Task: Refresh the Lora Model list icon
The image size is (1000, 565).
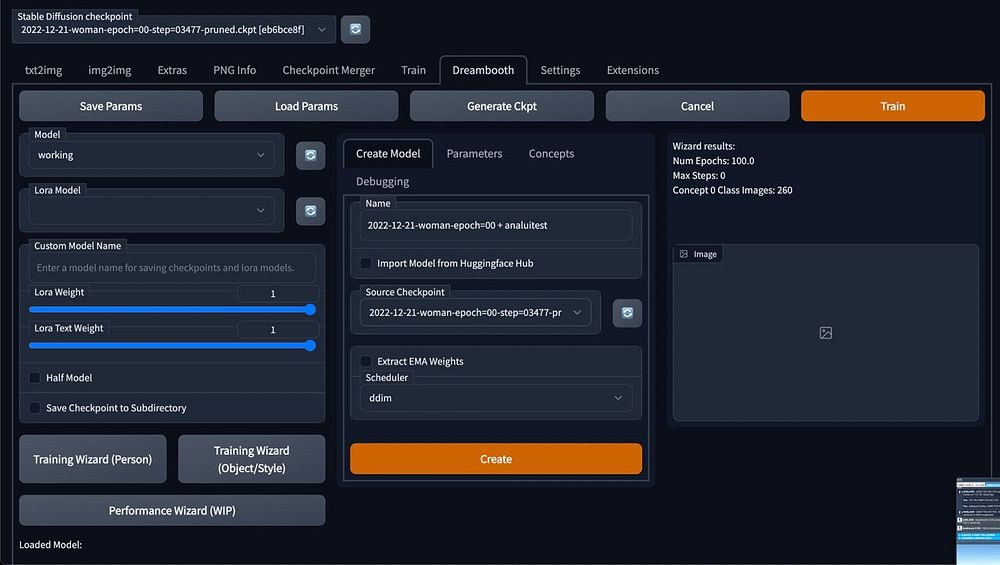Action: pos(311,211)
